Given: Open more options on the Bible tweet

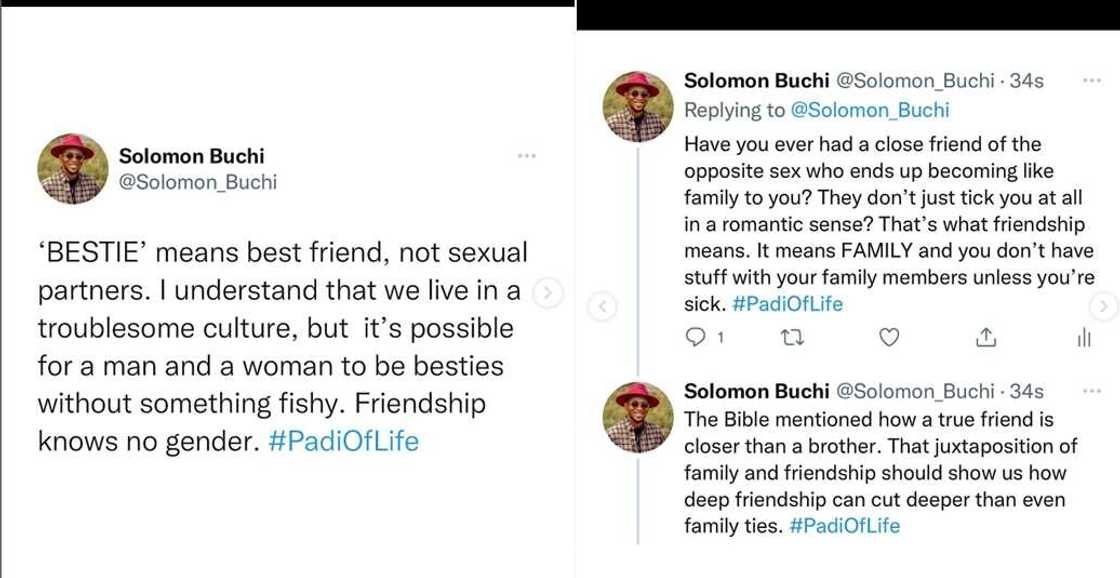Looking at the screenshot, I should 1091,390.
